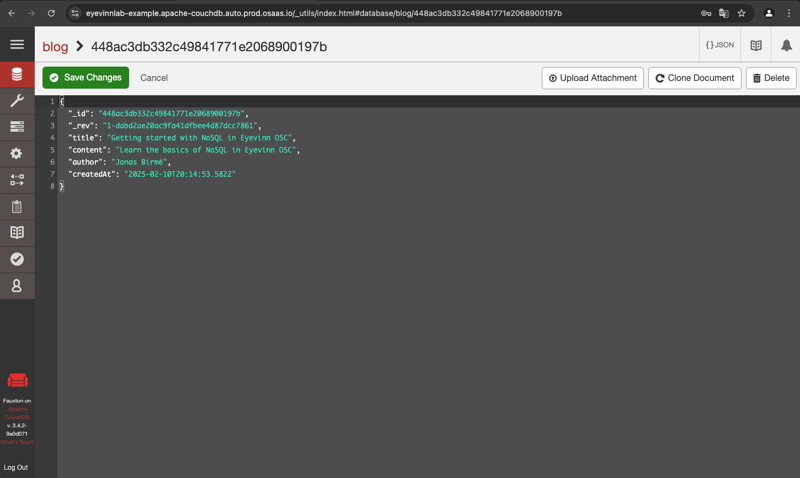Open the Databases section in sidebar

[x=17, y=75]
